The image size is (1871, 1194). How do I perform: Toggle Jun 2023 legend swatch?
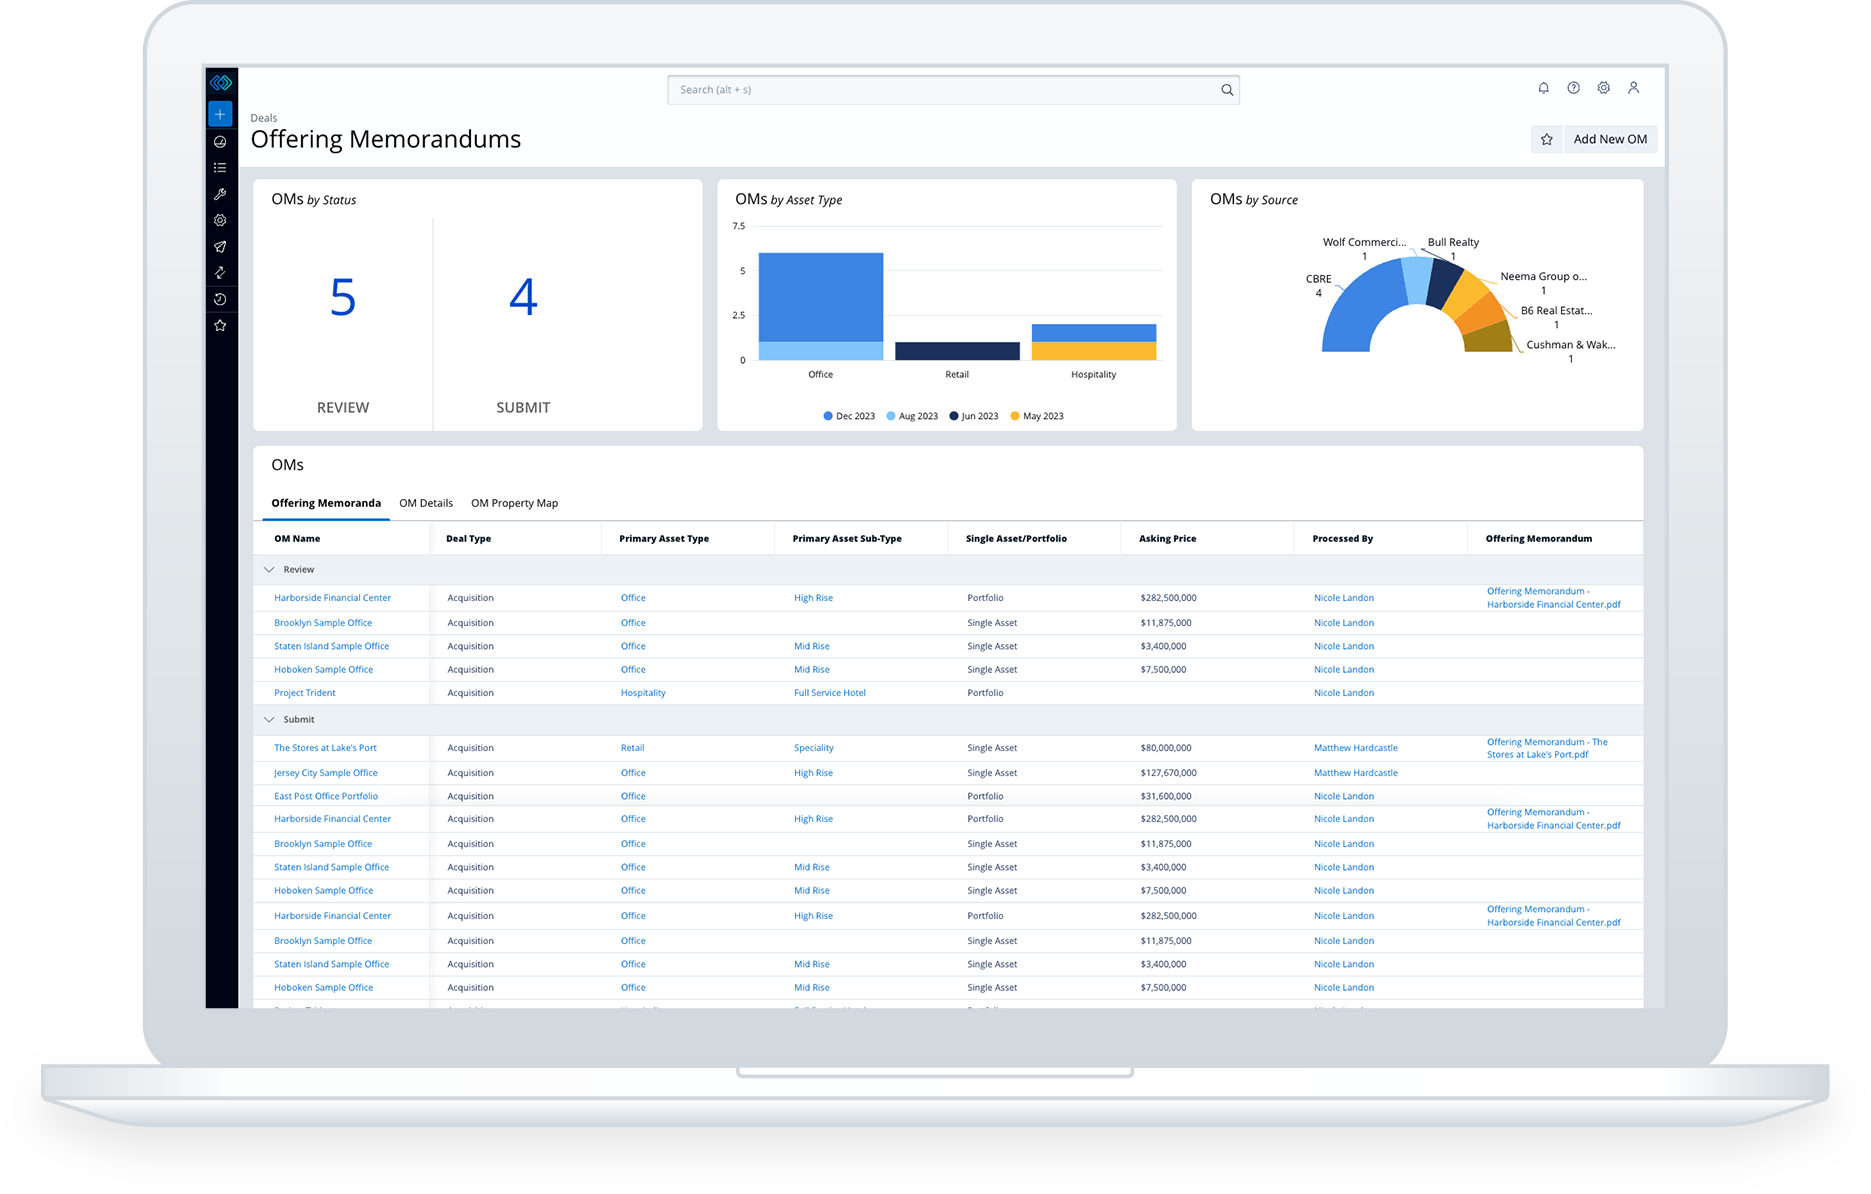(x=954, y=416)
